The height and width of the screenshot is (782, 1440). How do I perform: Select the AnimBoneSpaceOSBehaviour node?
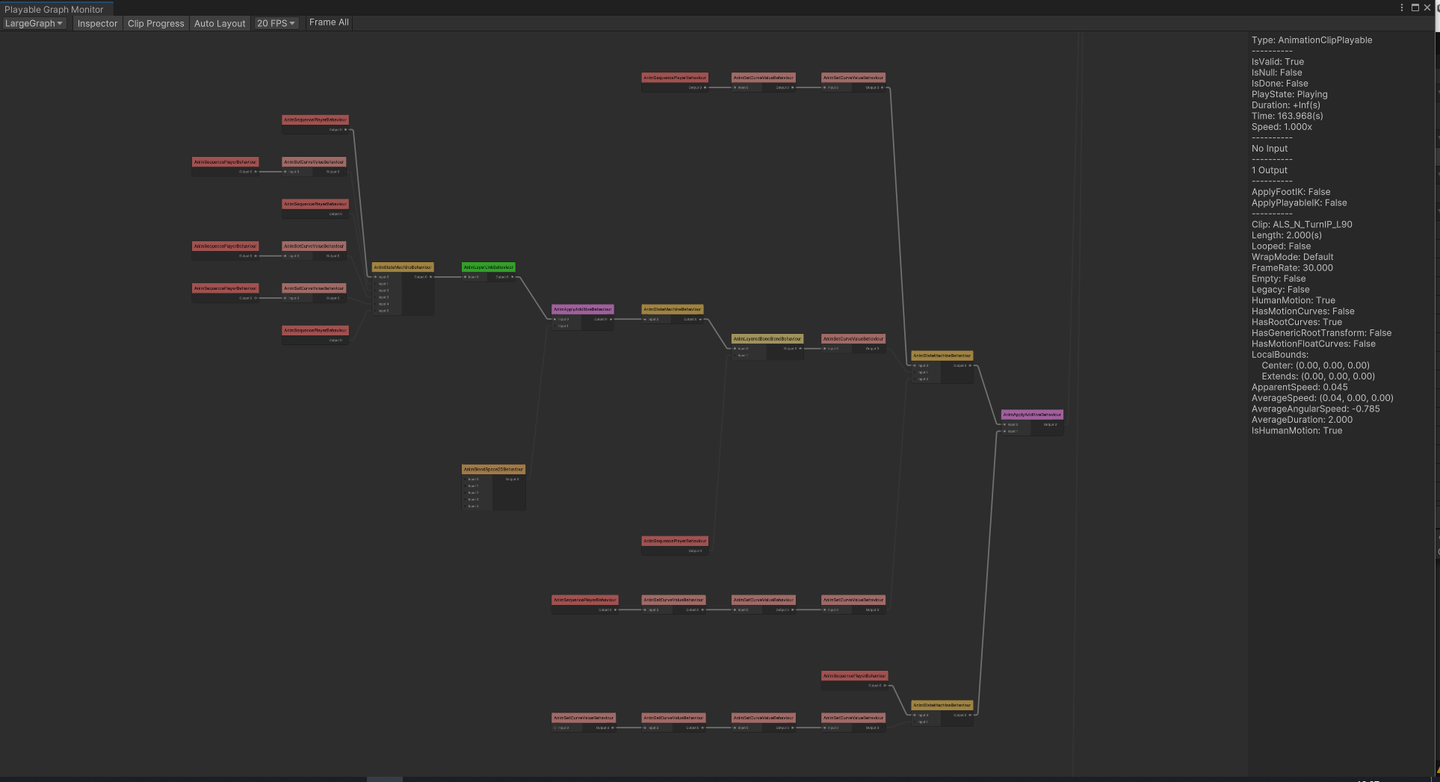point(493,469)
